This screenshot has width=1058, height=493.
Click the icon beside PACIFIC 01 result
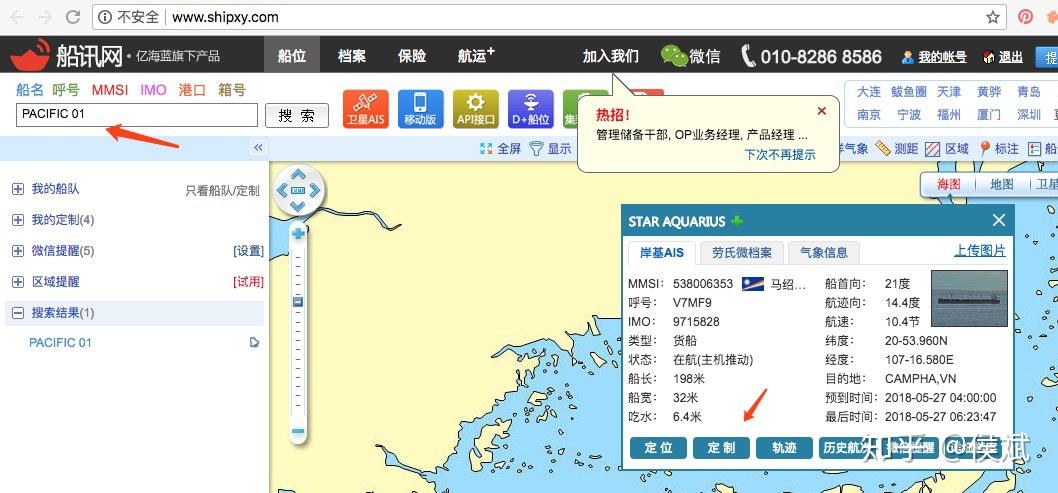click(254, 343)
